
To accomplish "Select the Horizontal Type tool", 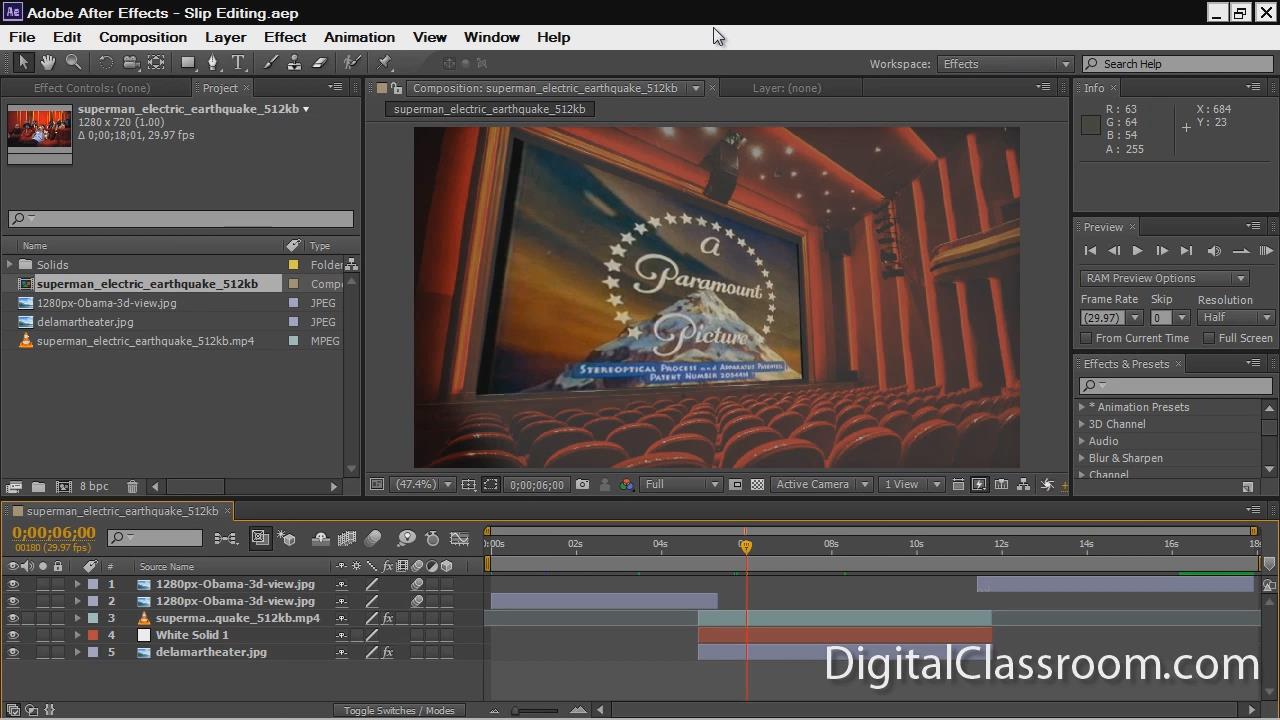I will [238, 62].
